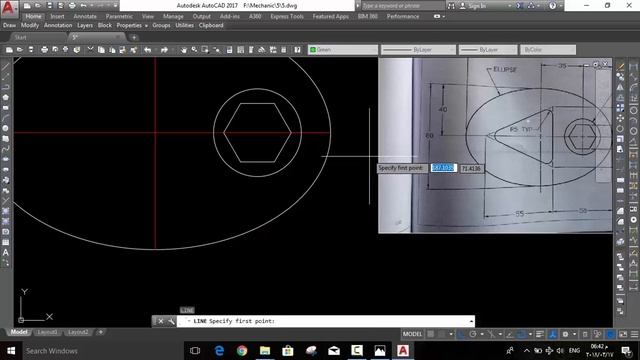640x360 pixels.
Task: Click the command line input field
Action: (327, 321)
